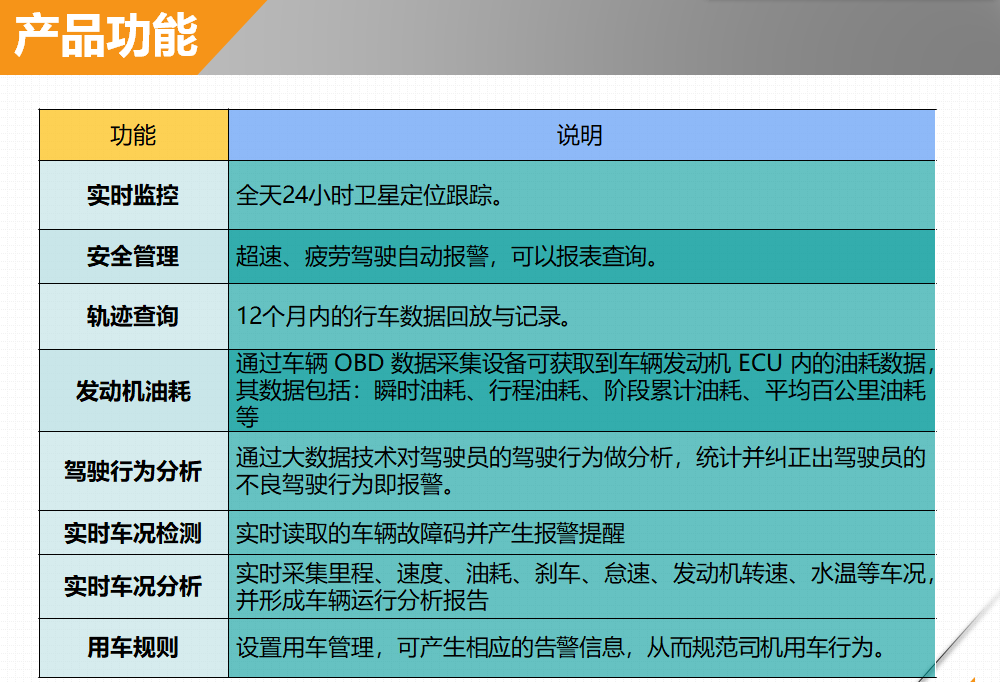Select the 功能 header cell
Viewport: 1000px width, 682px height.
click(x=134, y=135)
